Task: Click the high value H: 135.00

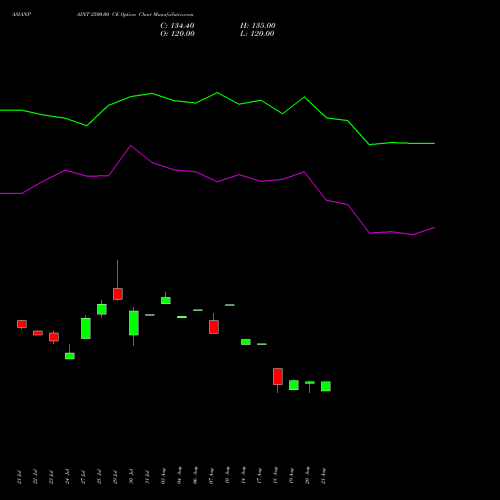Action: (x=258, y=26)
